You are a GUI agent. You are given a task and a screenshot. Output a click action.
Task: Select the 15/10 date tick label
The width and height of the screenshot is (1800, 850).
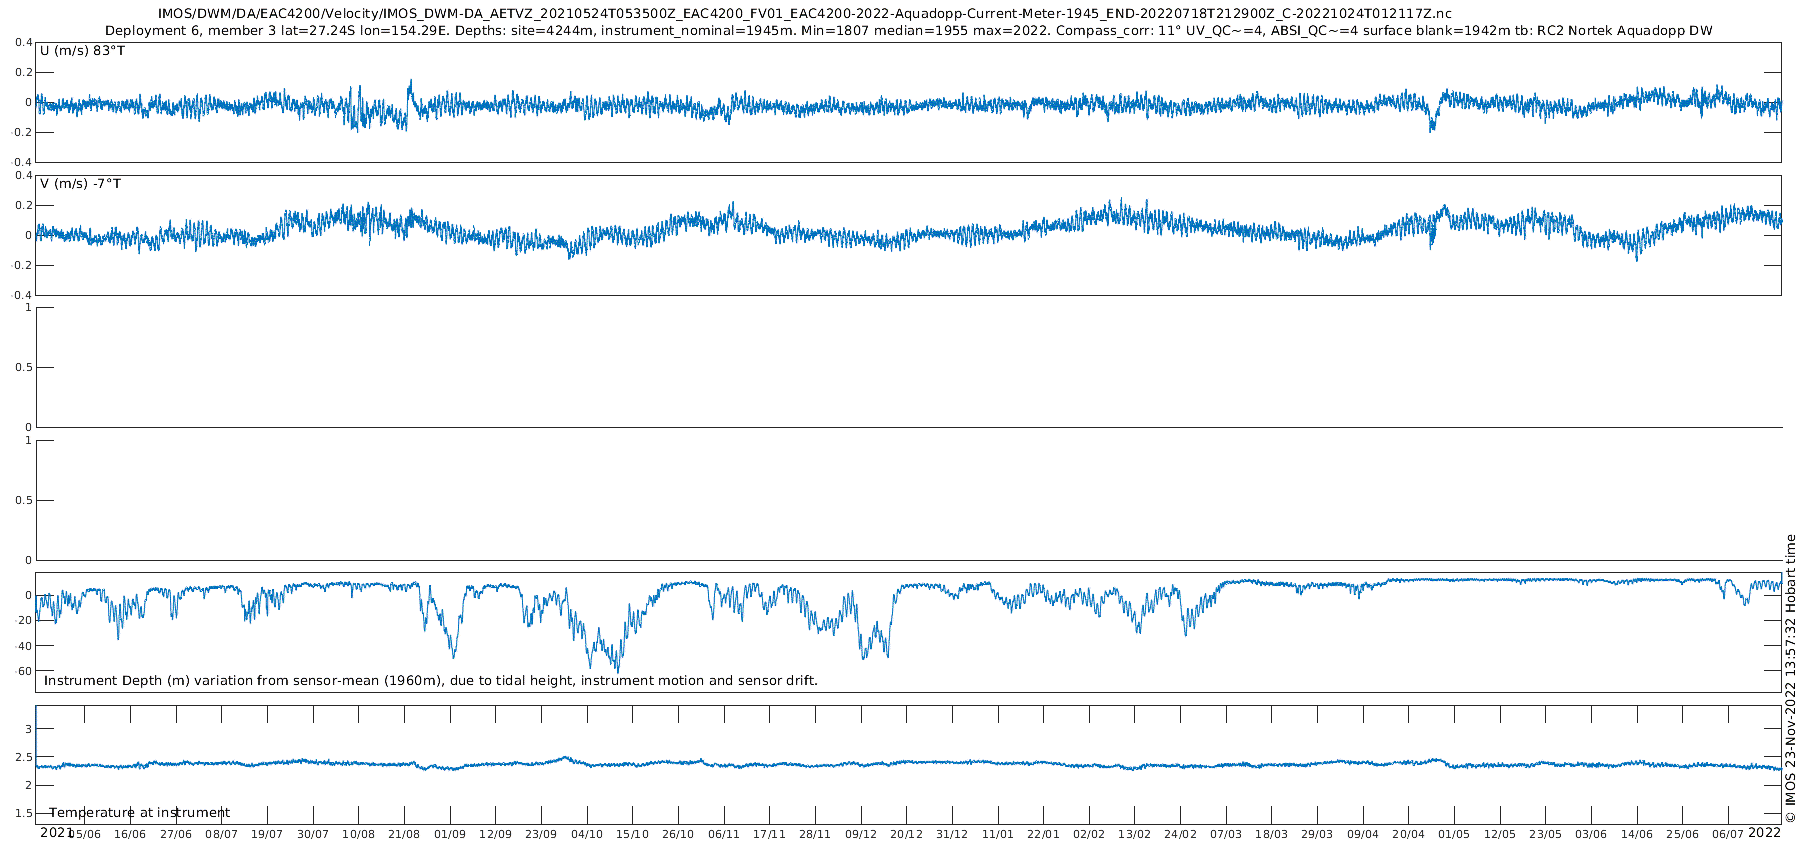click(x=632, y=834)
